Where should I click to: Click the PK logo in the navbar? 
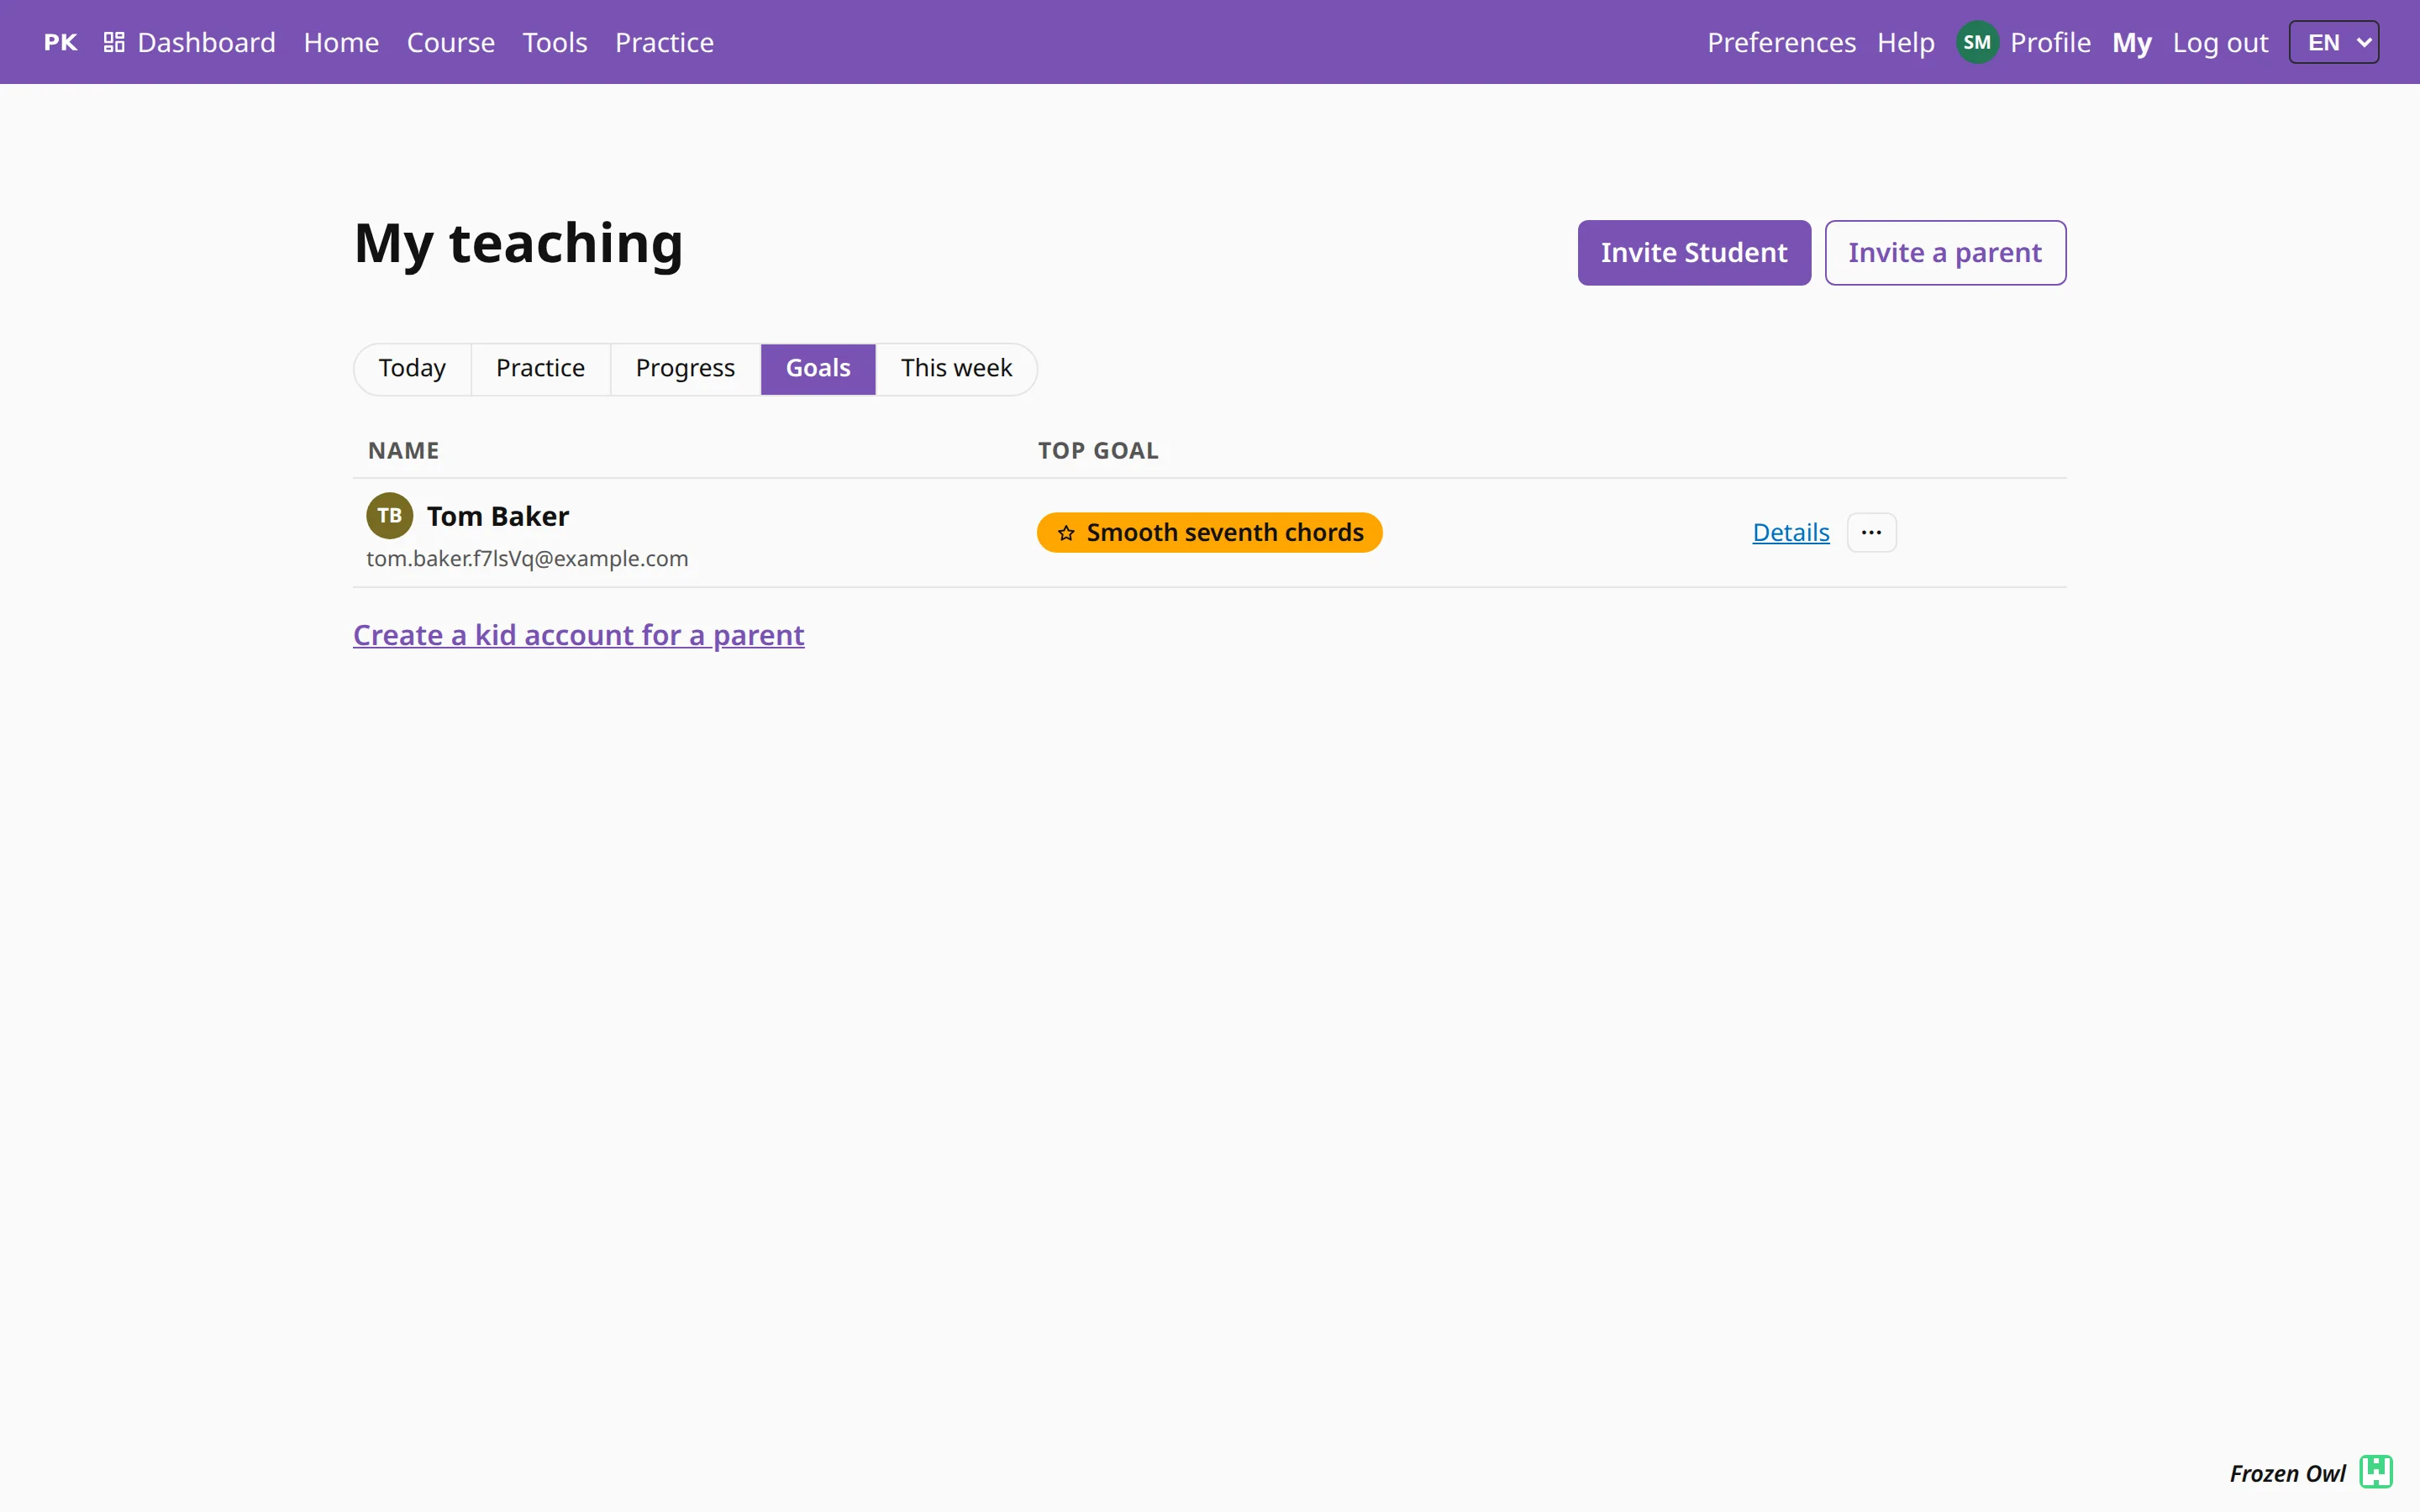tap(60, 42)
